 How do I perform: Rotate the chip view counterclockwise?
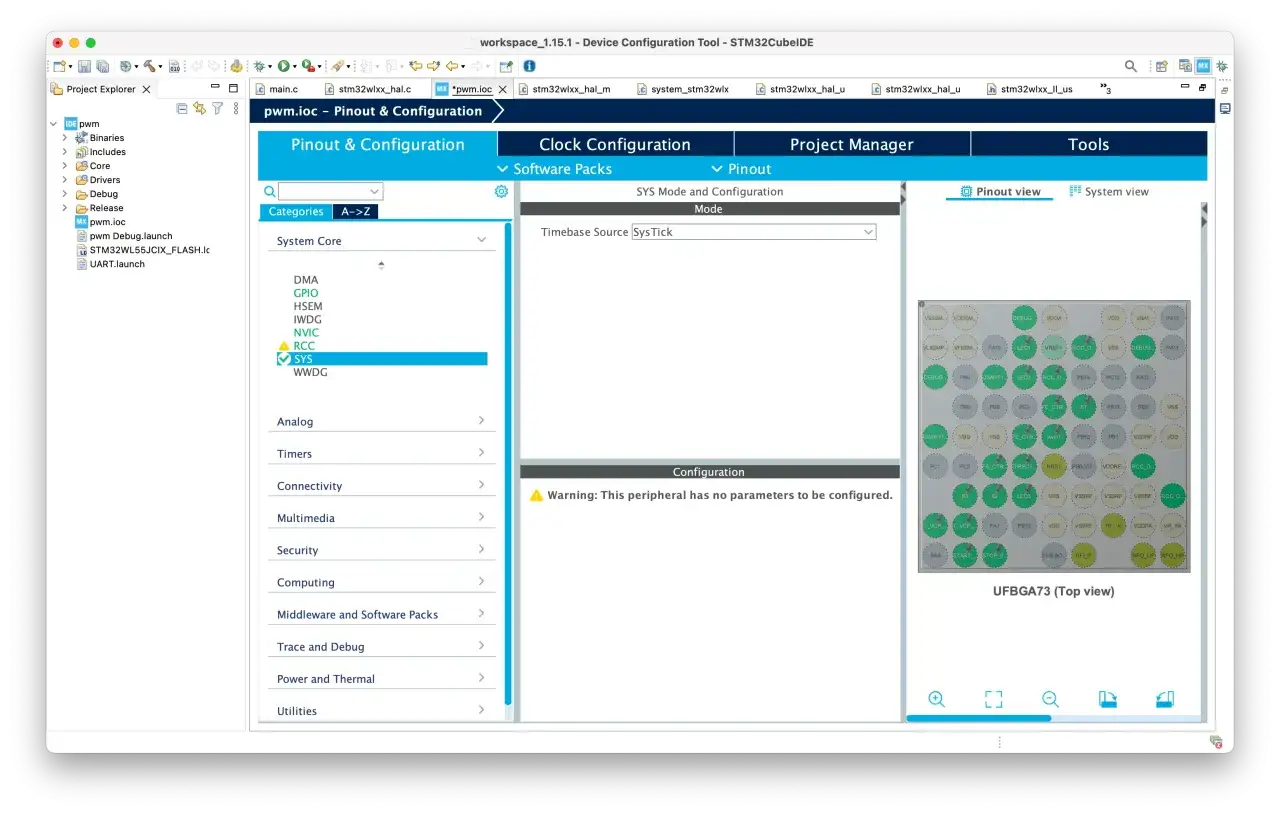pos(1164,699)
